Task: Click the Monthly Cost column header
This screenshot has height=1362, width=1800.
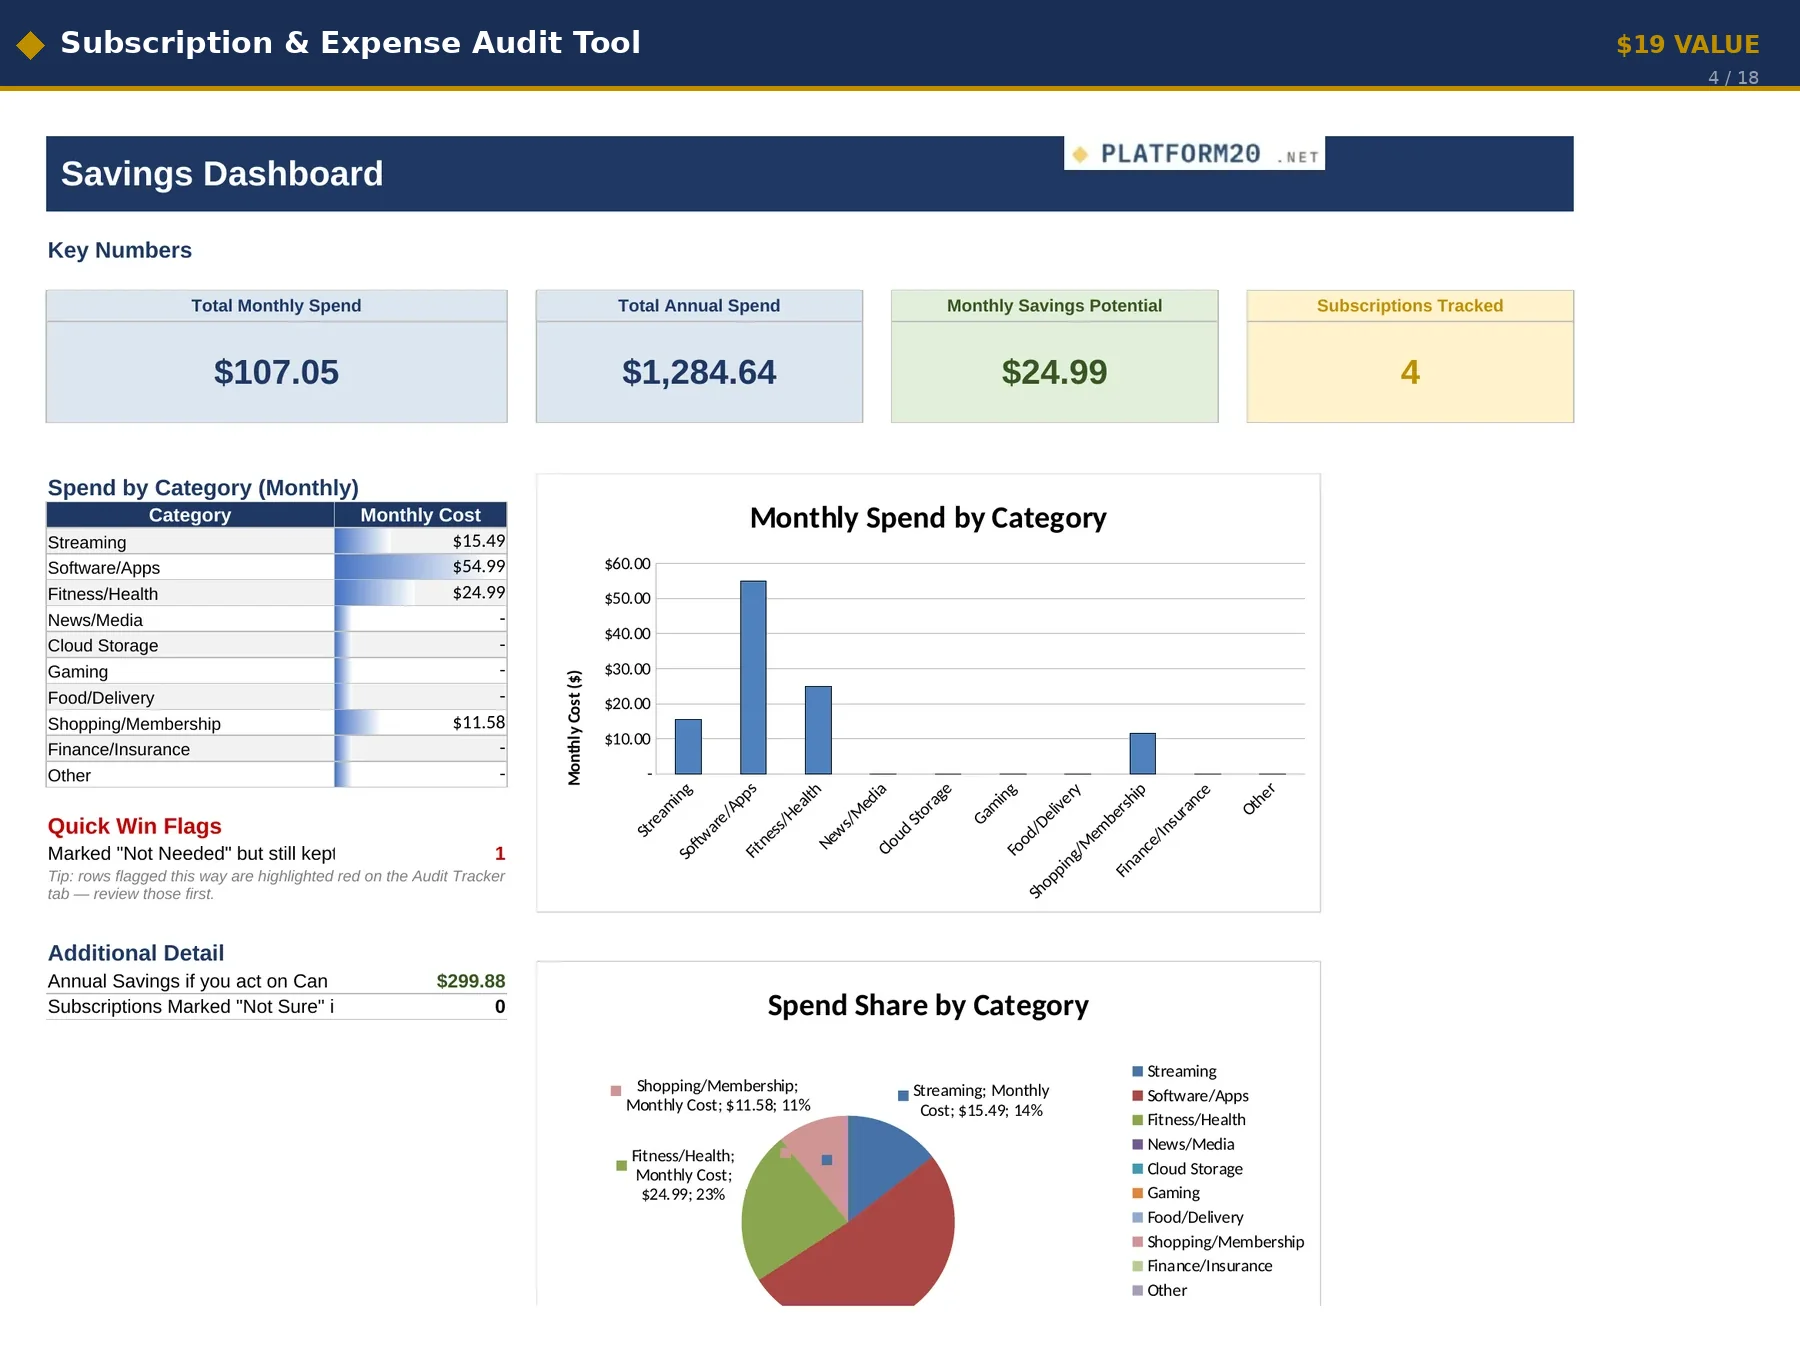Action: [420, 515]
